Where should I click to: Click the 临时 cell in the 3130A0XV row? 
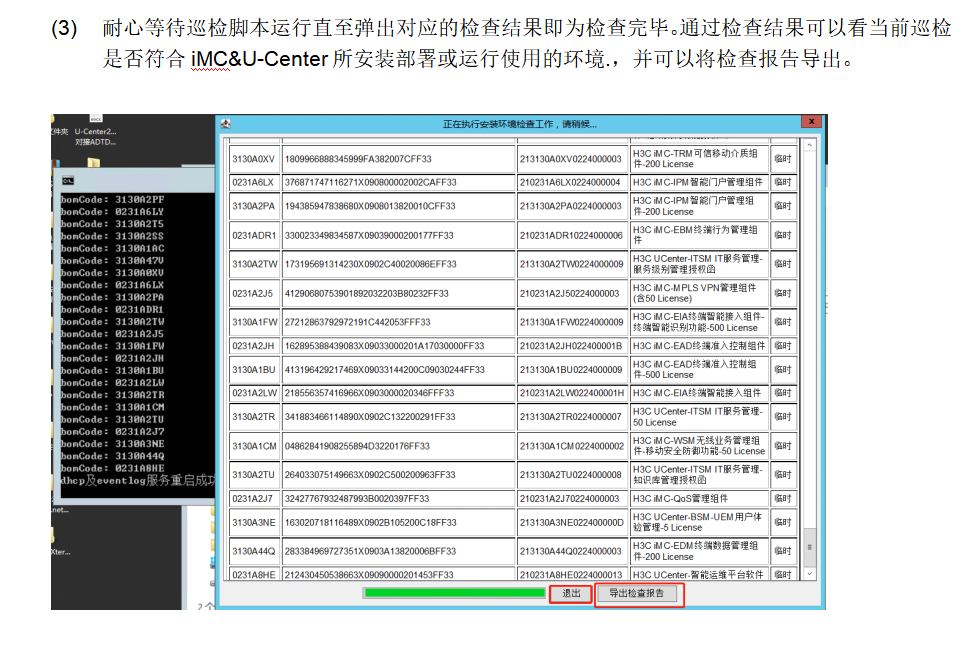(x=783, y=159)
